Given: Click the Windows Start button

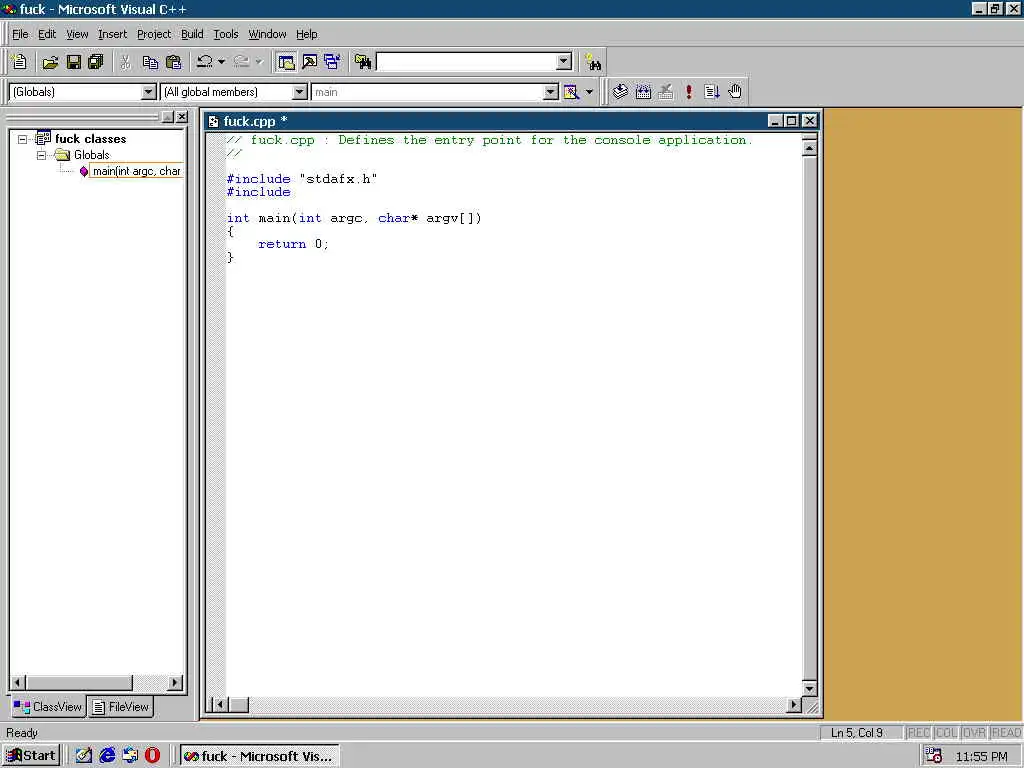Looking at the screenshot, I should point(31,756).
